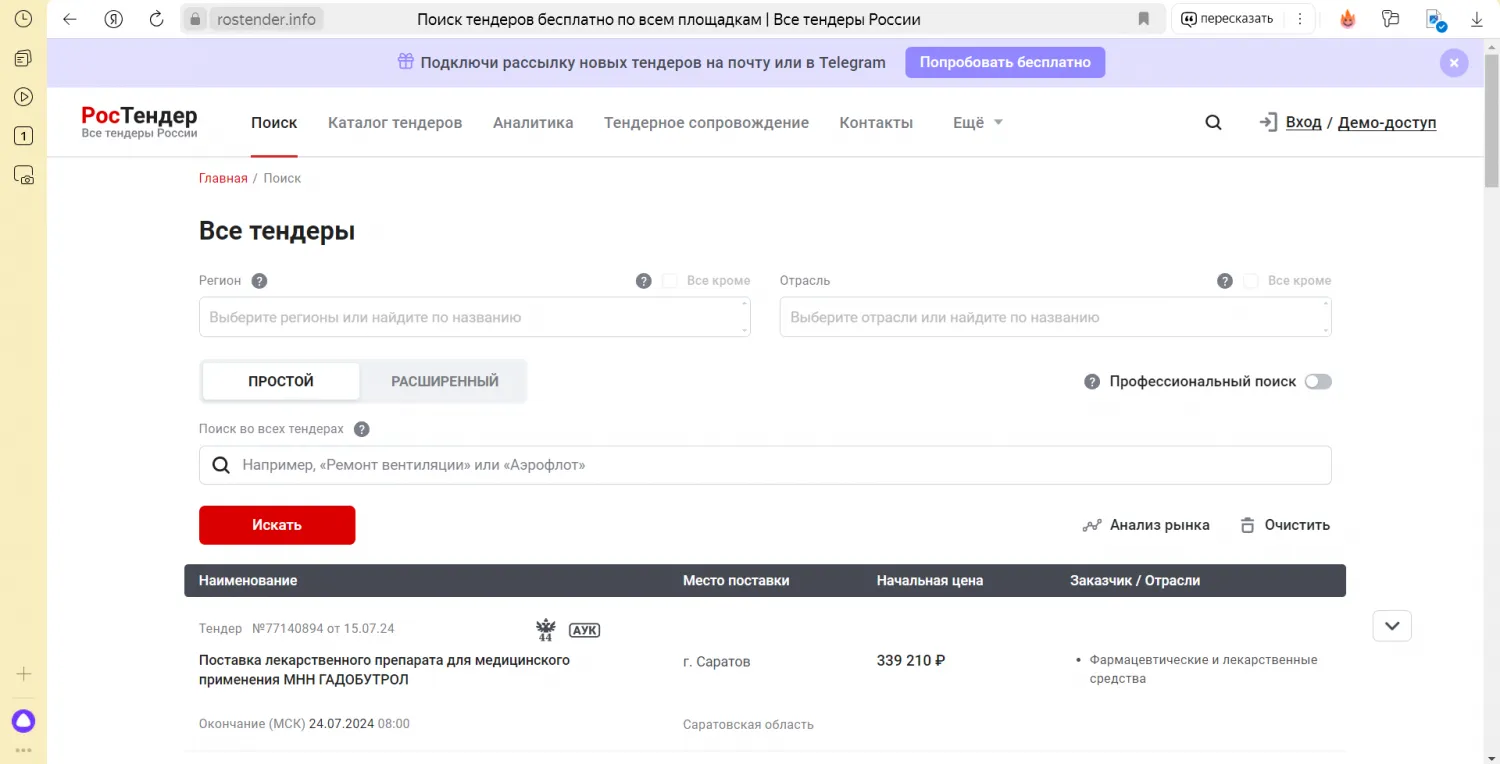The width and height of the screenshot is (1500, 764).
Task: Check Все кроме box for Отрасль
Action: click(x=1251, y=281)
